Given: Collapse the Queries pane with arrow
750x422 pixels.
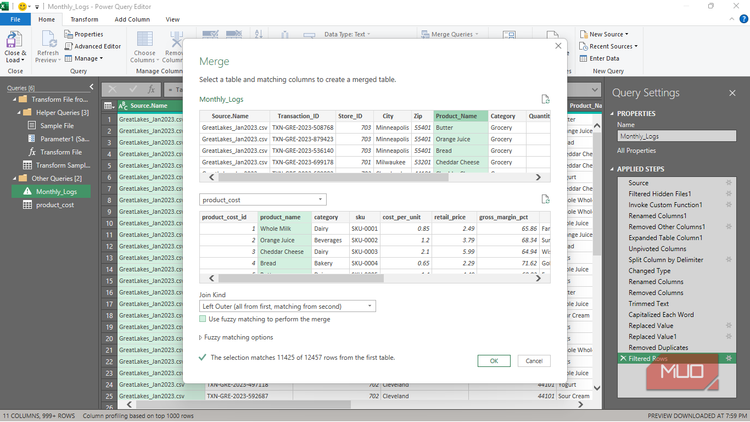Looking at the screenshot, I should [x=91, y=87].
